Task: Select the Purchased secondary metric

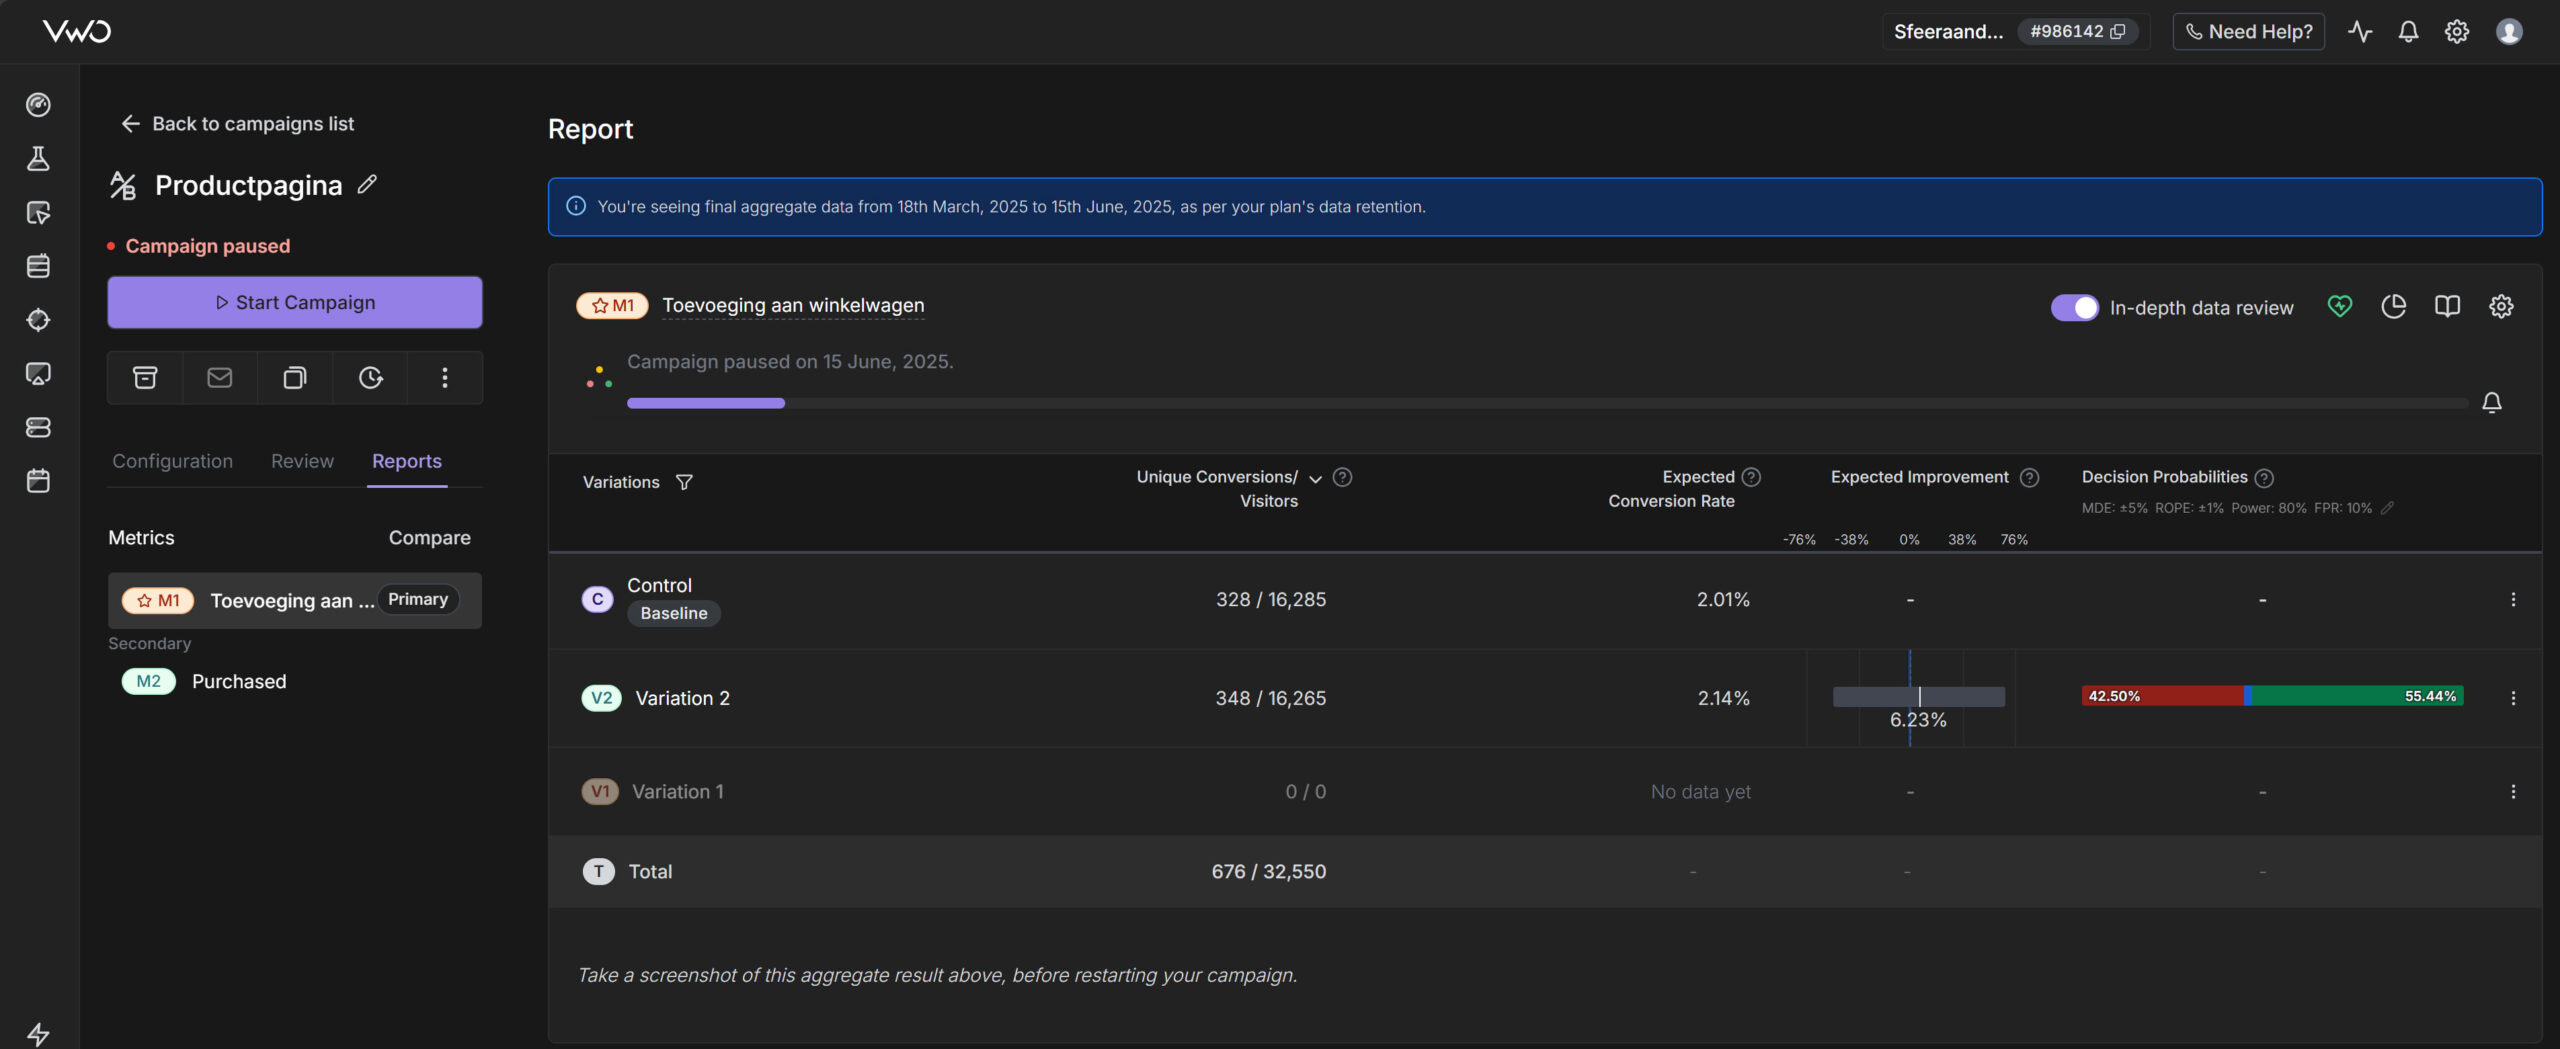Action: click(x=238, y=682)
